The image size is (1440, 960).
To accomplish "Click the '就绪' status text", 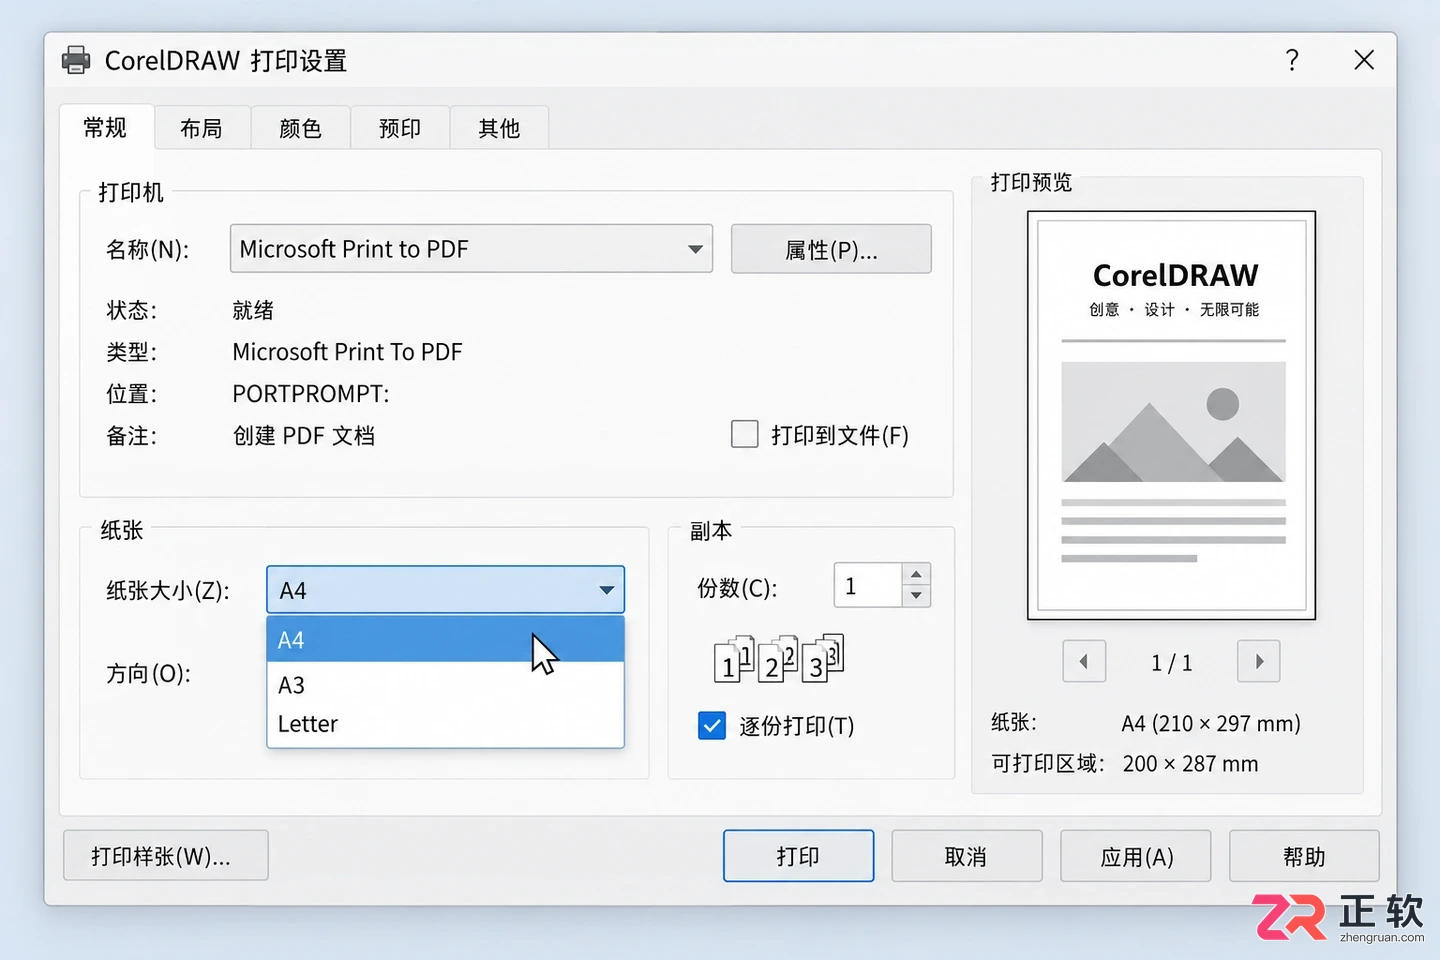I will (x=253, y=310).
